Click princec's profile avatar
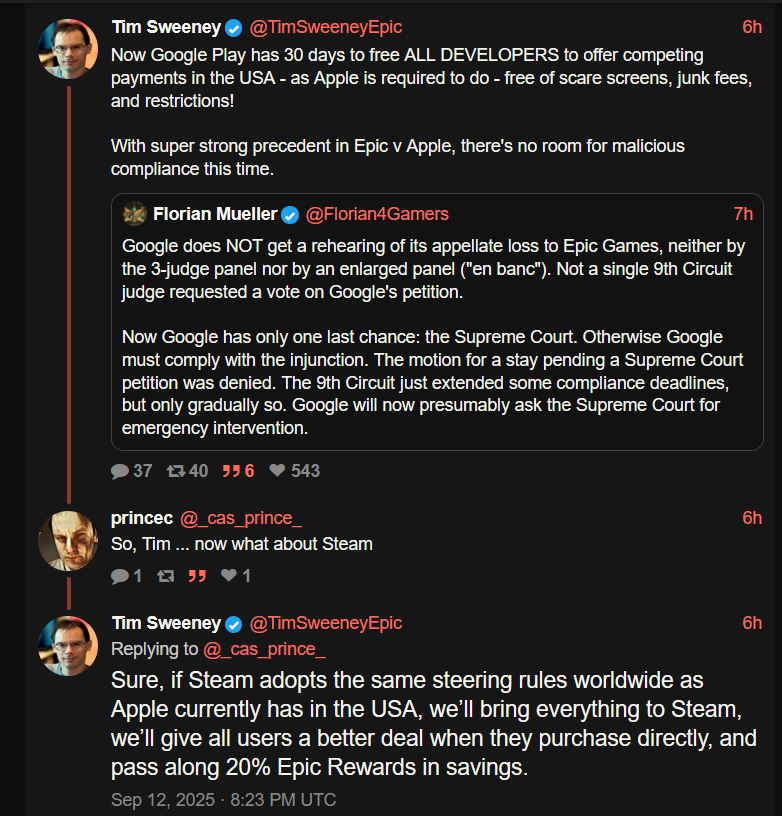 tap(67, 541)
